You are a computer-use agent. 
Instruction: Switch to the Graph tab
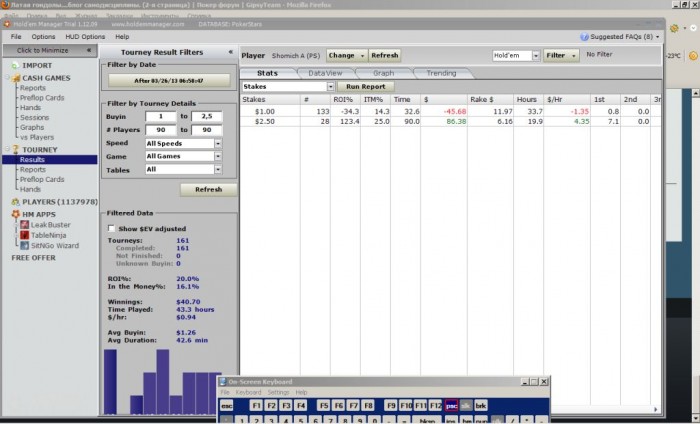click(x=383, y=73)
